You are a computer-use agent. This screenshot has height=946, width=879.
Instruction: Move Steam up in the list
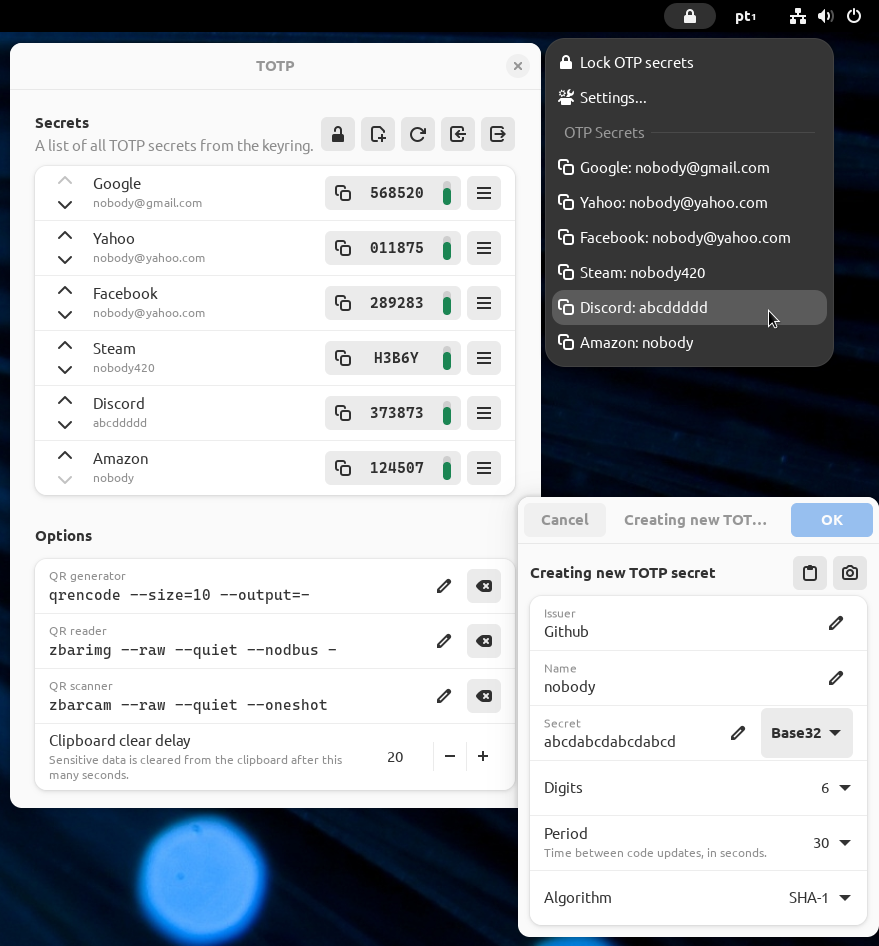point(65,346)
